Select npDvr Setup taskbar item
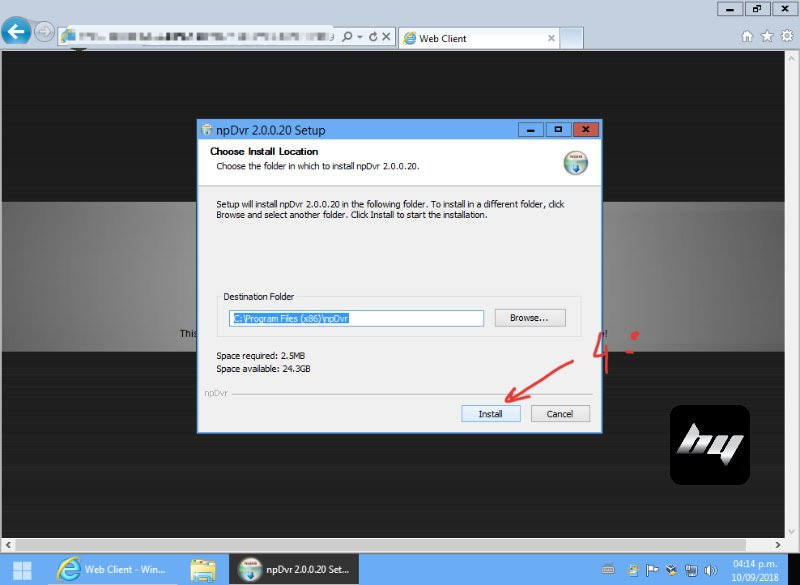 [295, 569]
